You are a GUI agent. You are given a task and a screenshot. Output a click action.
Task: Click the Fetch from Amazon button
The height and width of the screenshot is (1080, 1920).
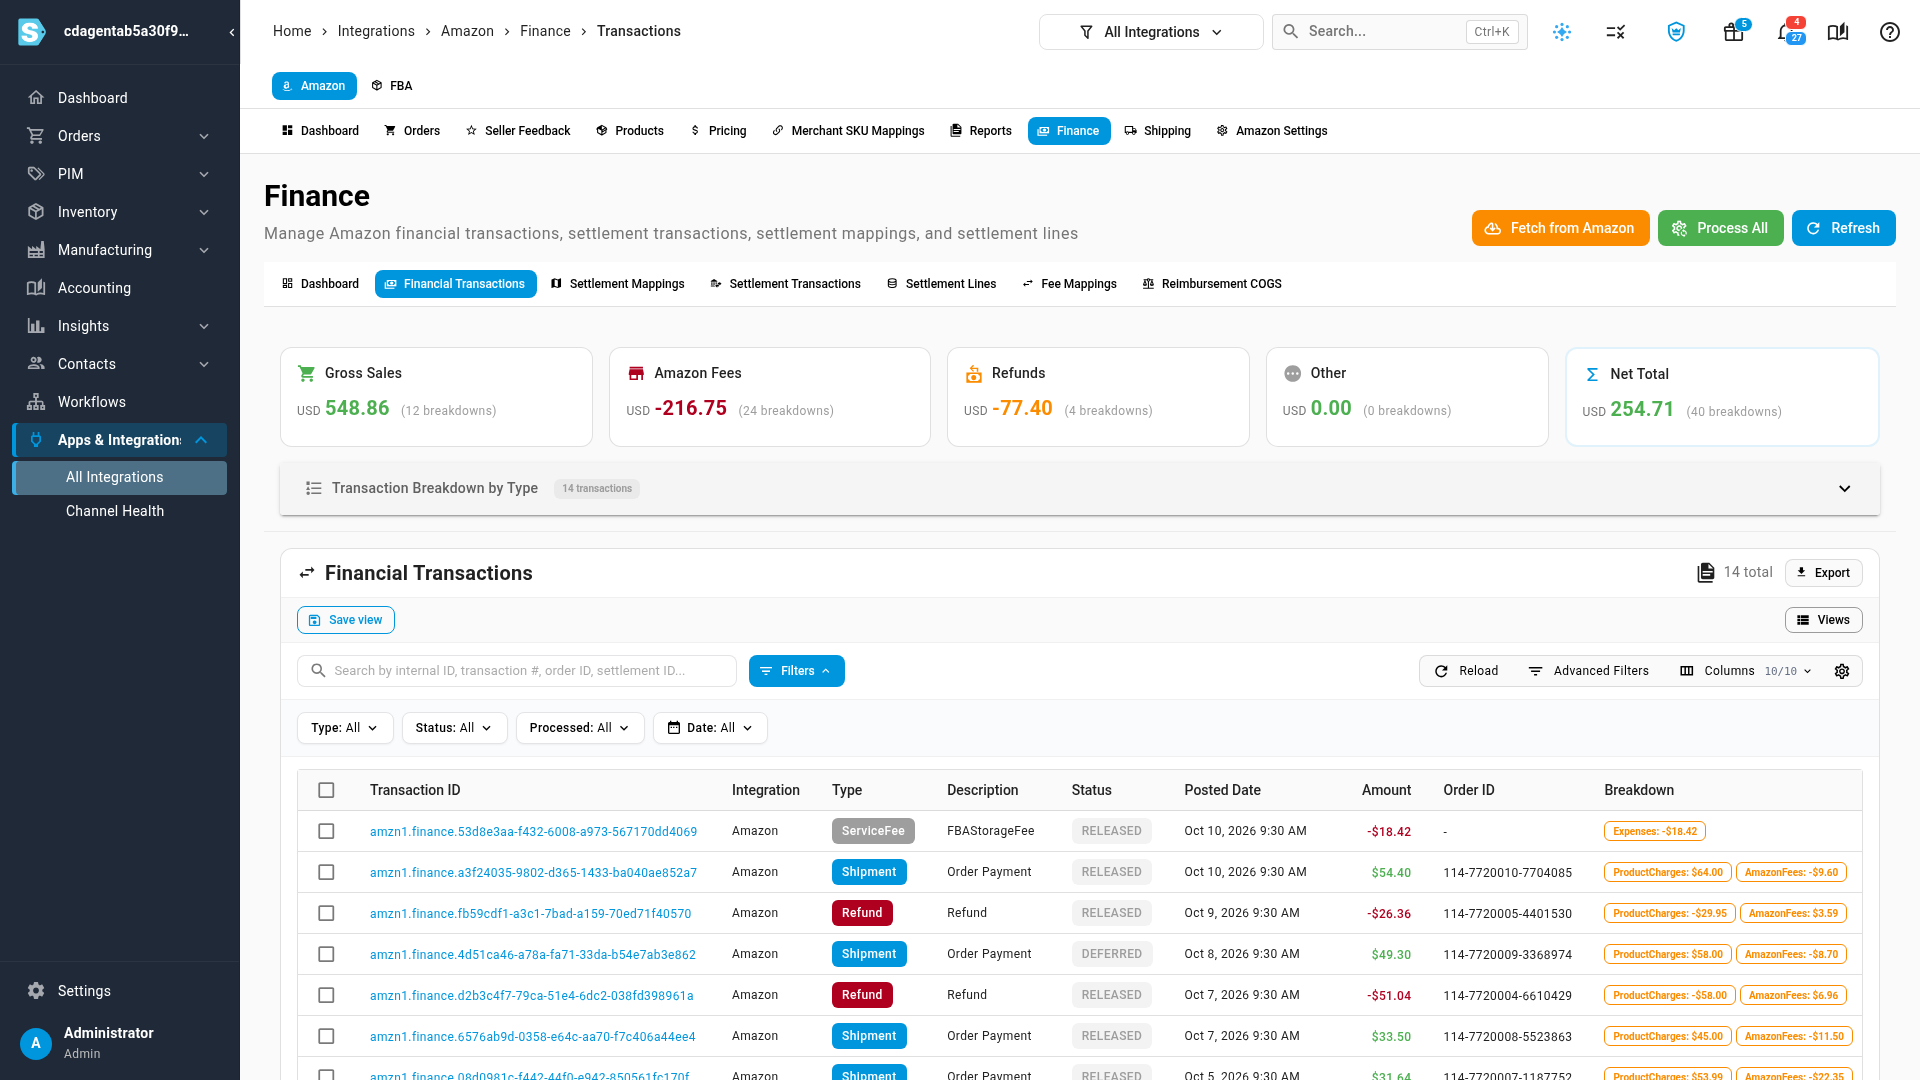click(1560, 228)
